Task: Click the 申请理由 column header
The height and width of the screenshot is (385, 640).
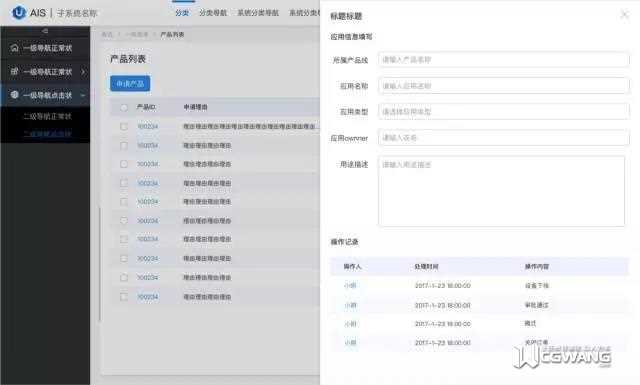Action: (196, 107)
